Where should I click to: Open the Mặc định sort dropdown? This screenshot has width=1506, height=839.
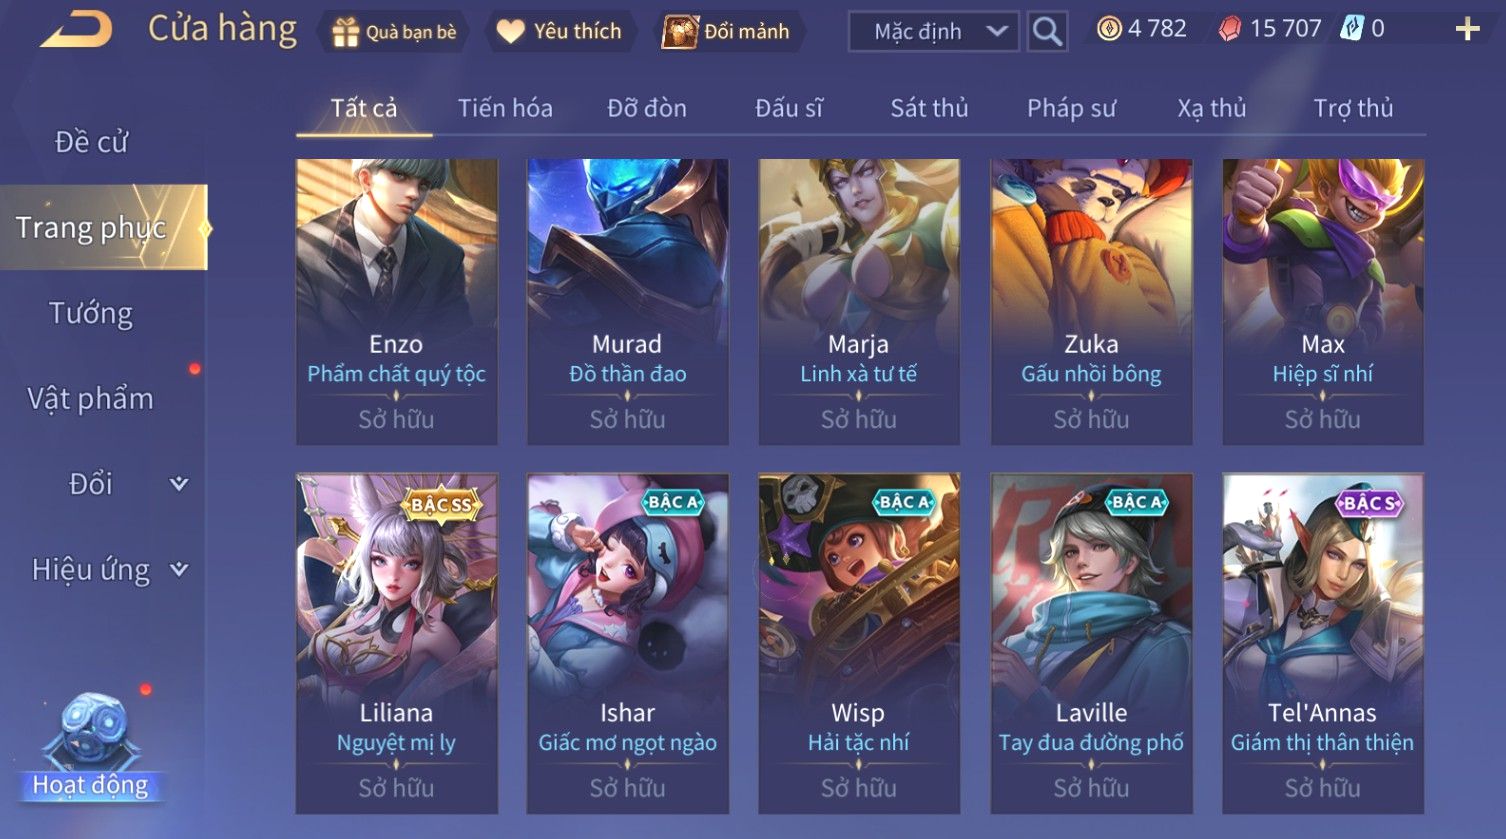[934, 31]
